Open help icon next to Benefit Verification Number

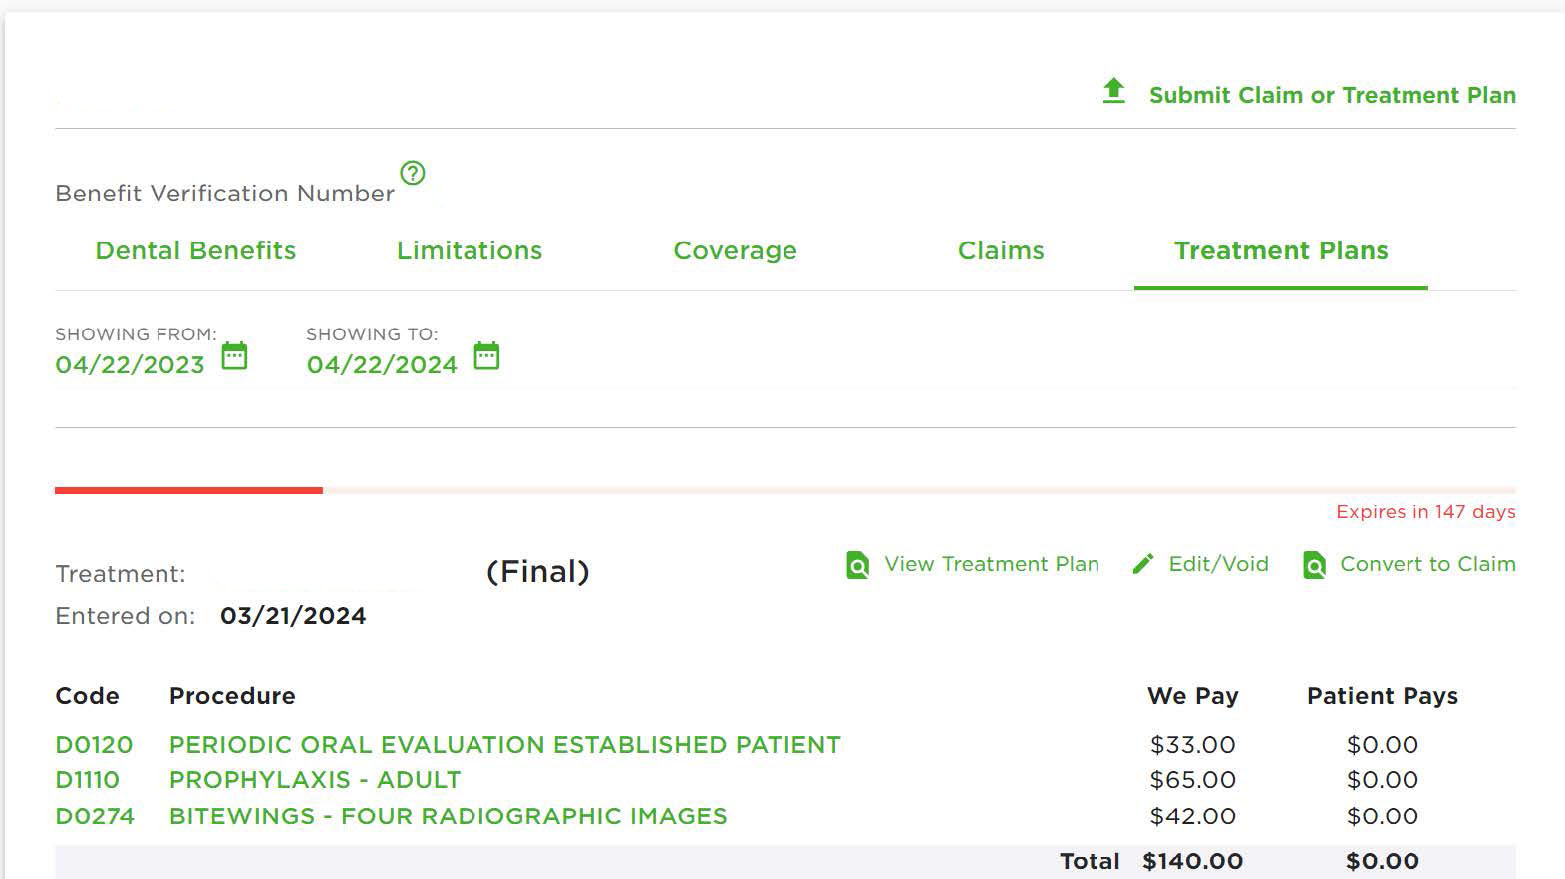click(x=413, y=173)
